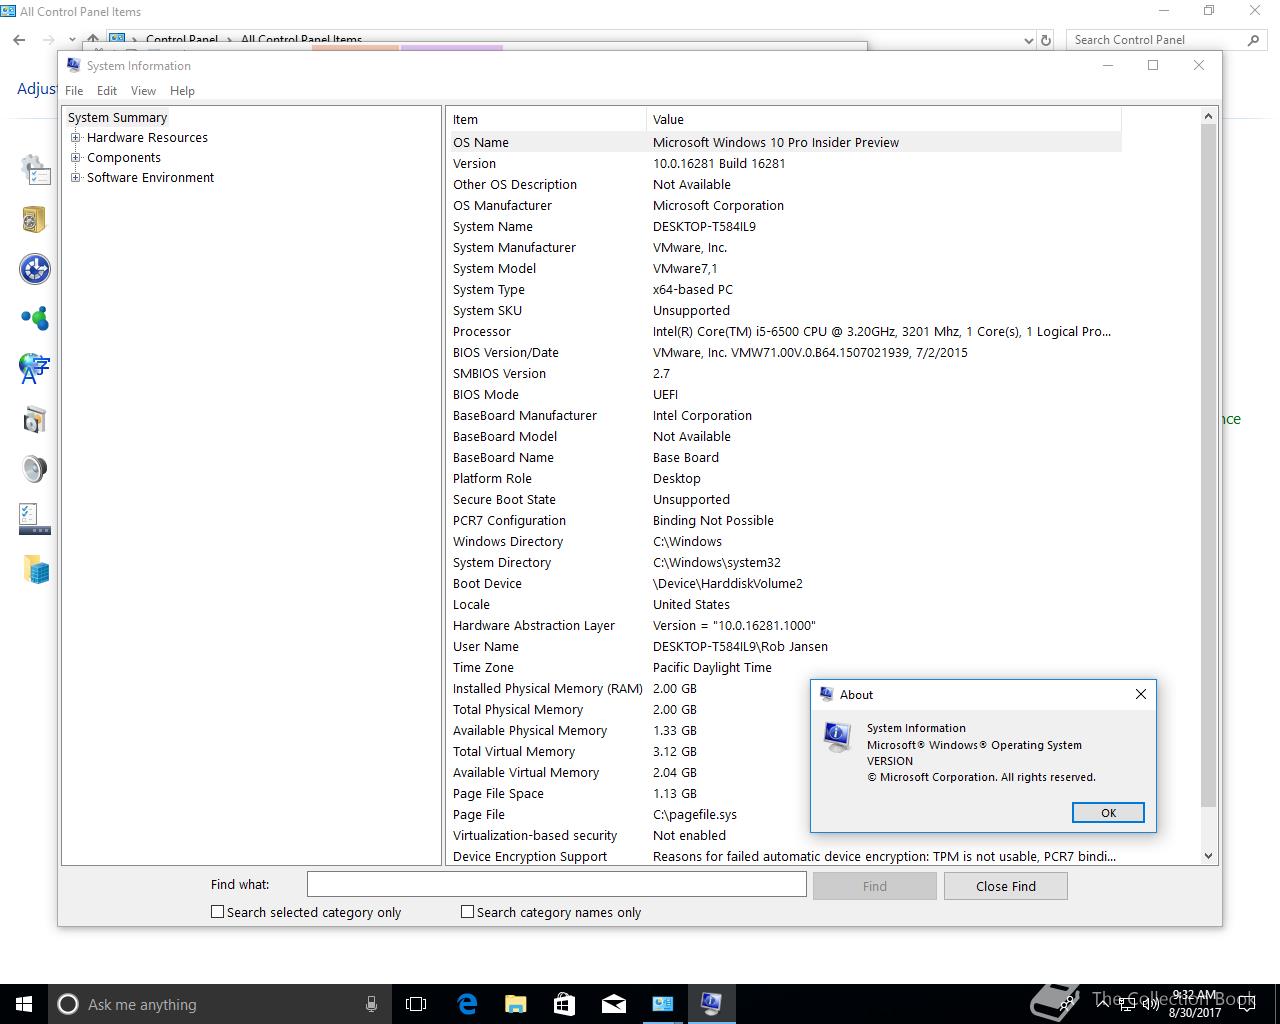
Task: Enable Search selected category only
Action: click(x=217, y=912)
